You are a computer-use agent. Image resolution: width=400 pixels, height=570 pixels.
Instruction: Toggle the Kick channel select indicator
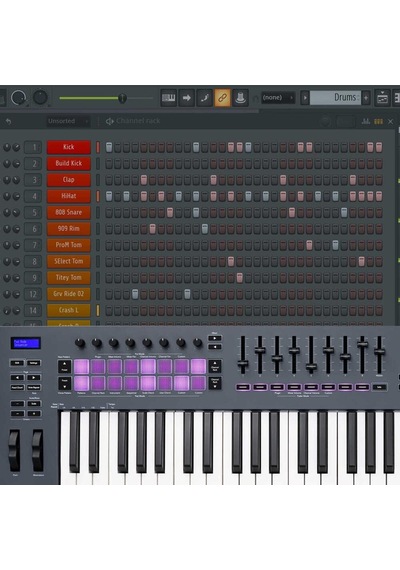coord(98,147)
